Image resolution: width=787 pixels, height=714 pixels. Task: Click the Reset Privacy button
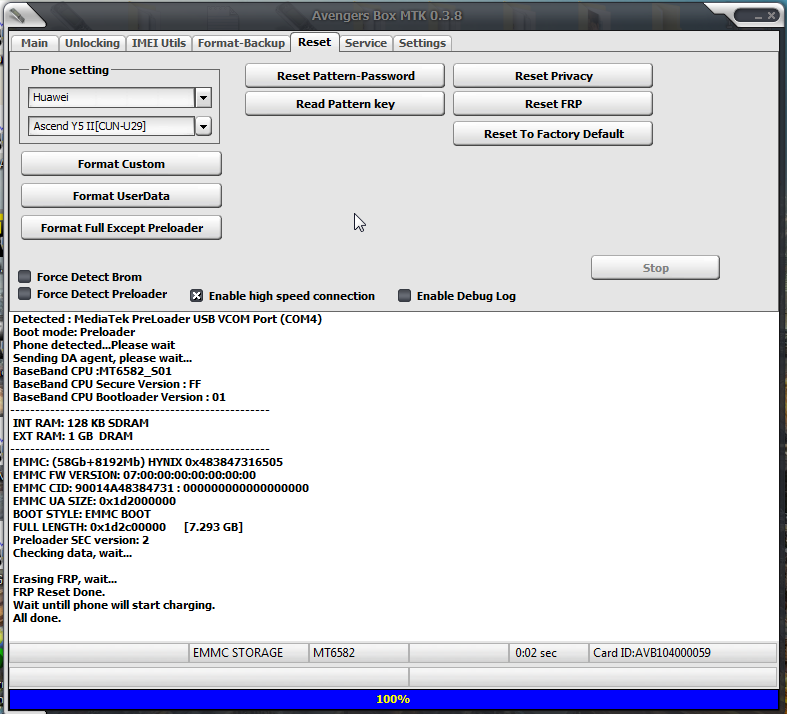pyautogui.click(x=553, y=76)
